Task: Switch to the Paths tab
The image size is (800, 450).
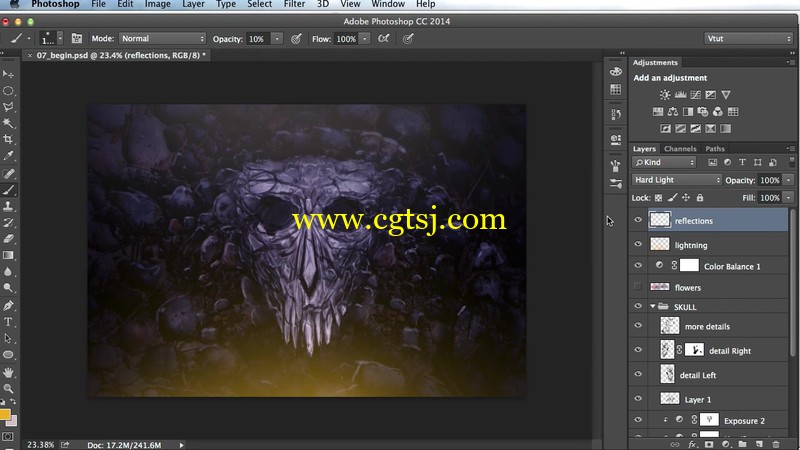Action: pyautogui.click(x=715, y=148)
